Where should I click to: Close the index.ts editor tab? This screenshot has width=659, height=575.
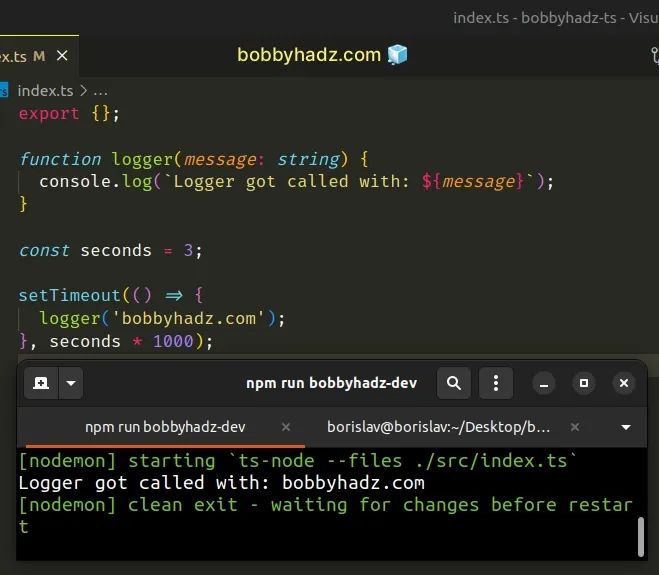click(x=62, y=55)
